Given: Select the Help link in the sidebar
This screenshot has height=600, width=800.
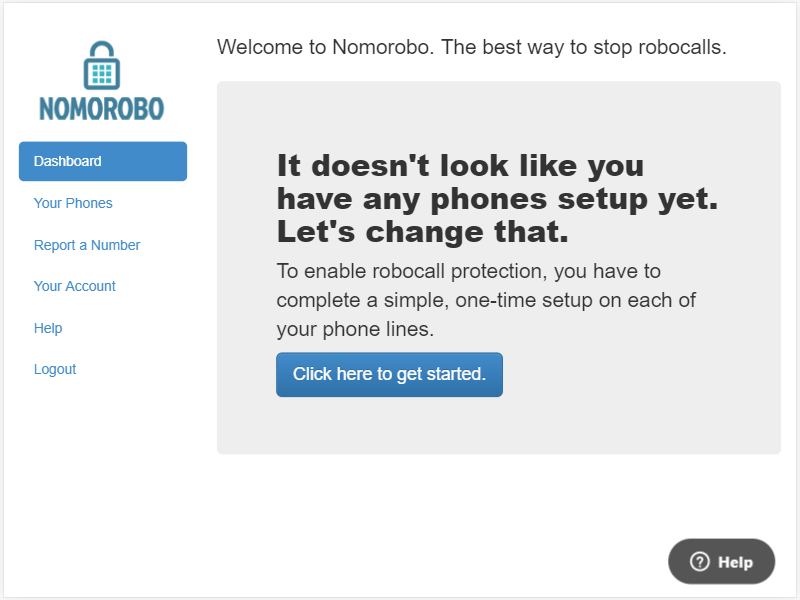Looking at the screenshot, I should 48,328.
